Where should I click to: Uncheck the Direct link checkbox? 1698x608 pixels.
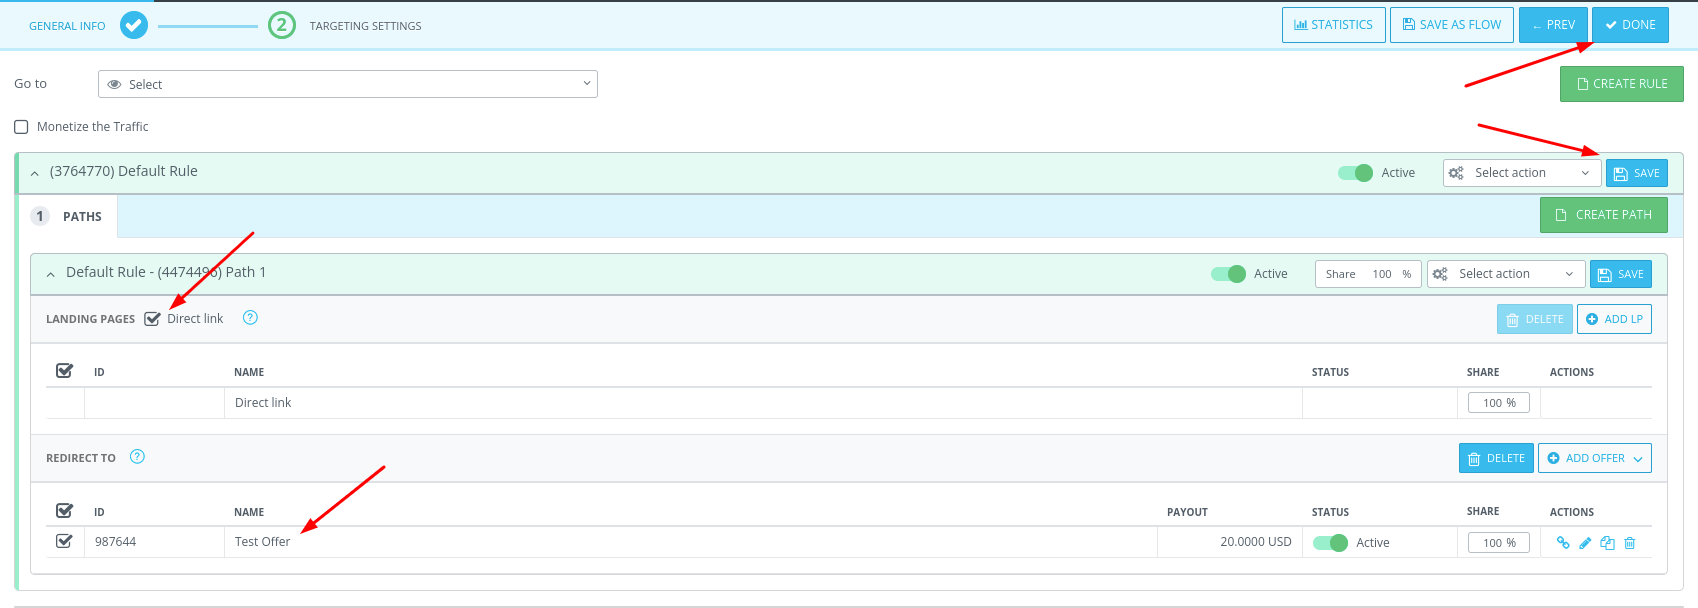pyautogui.click(x=153, y=319)
